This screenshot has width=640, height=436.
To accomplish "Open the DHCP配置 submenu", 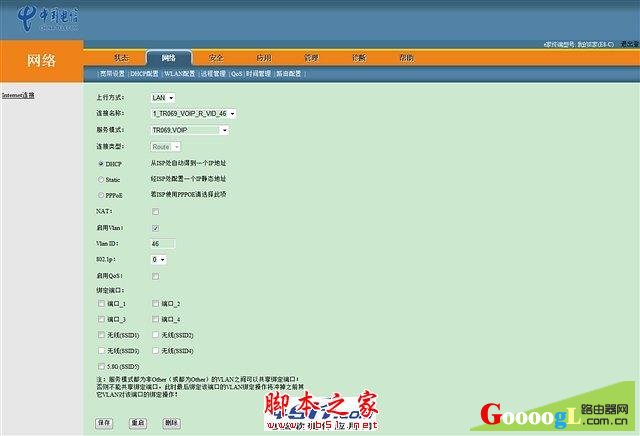I will coord(145,73).
